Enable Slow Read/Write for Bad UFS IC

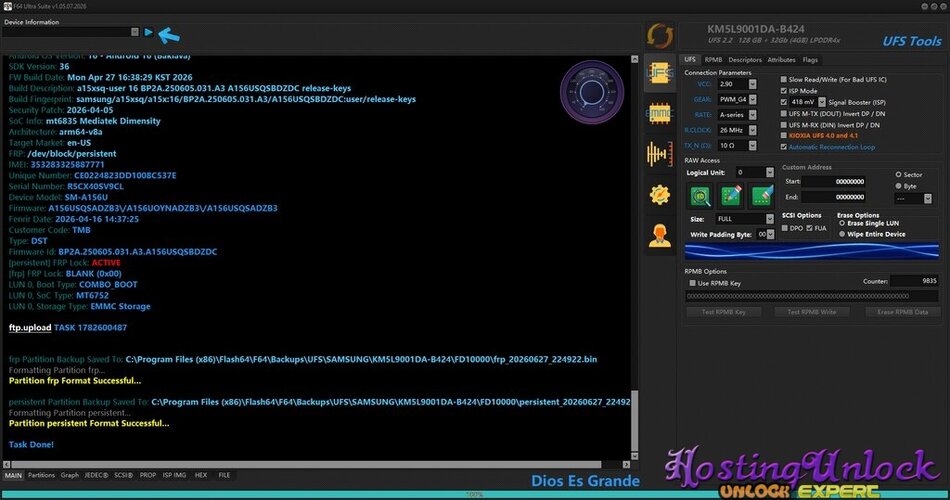[x=783, y=79]
